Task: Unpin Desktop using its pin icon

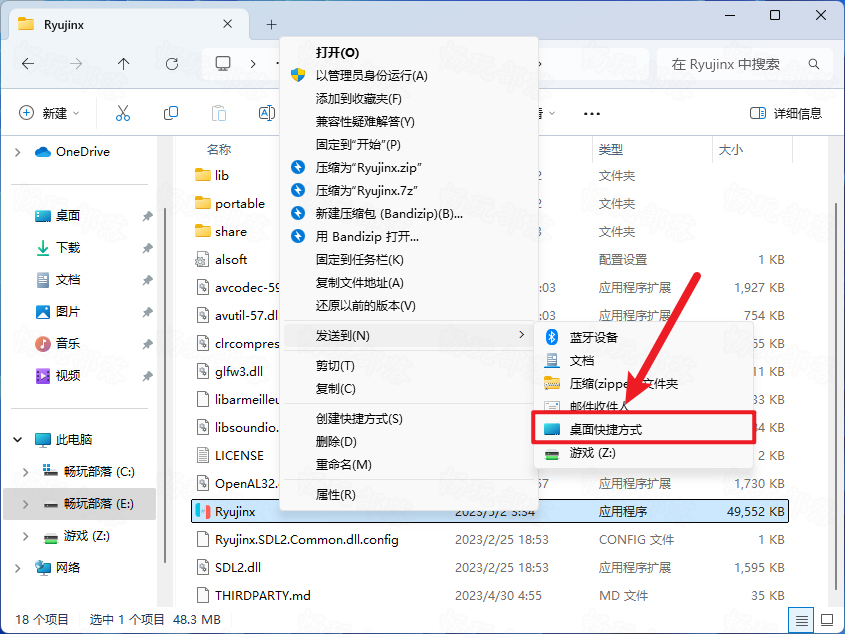Action: [x=147, y=216]
